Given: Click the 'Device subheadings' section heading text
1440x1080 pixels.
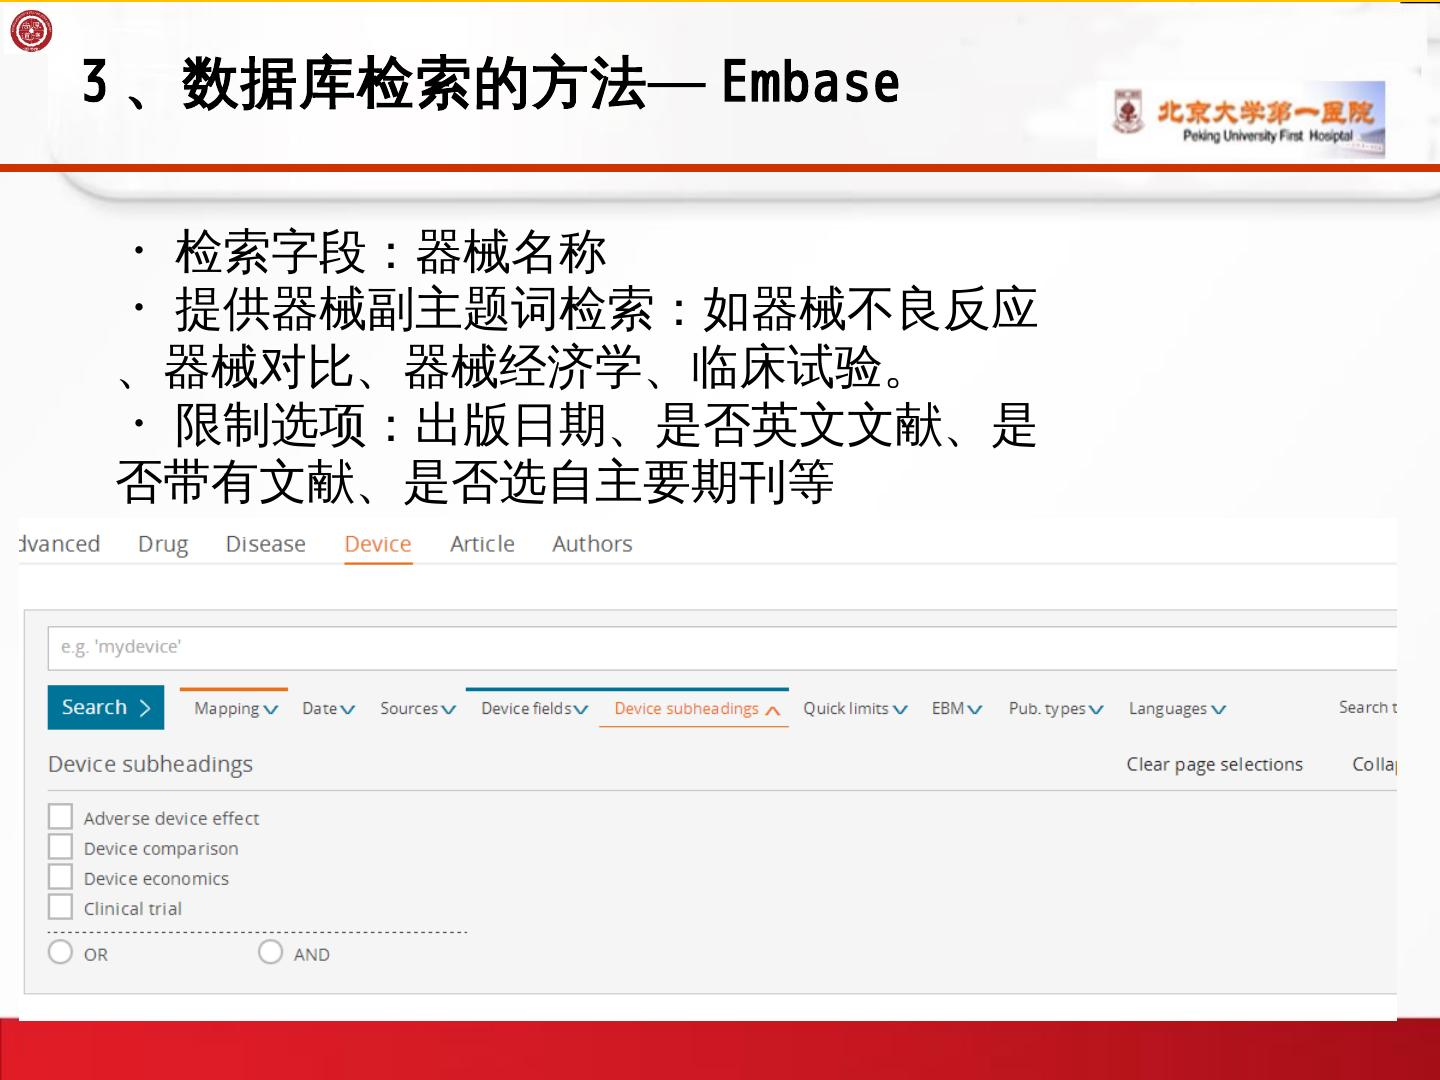Looking at the screenshot, I should (151, 765).
